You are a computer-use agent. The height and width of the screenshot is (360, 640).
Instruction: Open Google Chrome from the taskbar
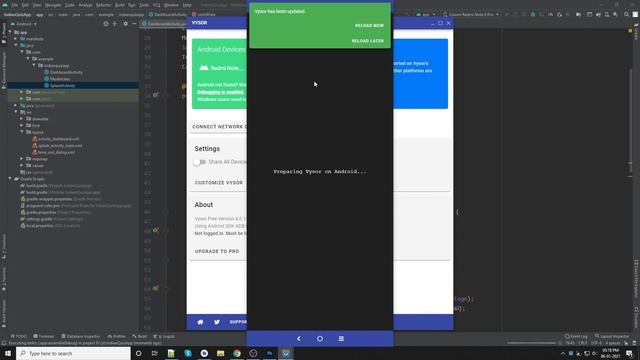click(x=237, y=353)
